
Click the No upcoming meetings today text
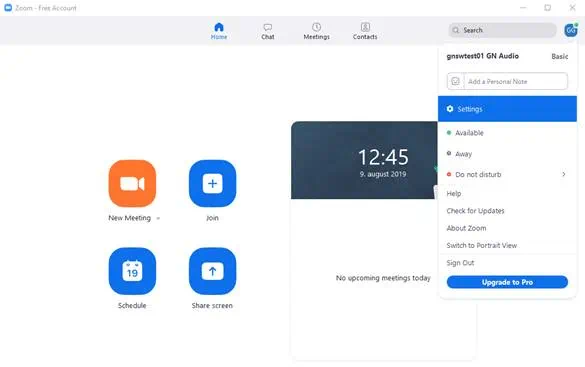(383, 278)
